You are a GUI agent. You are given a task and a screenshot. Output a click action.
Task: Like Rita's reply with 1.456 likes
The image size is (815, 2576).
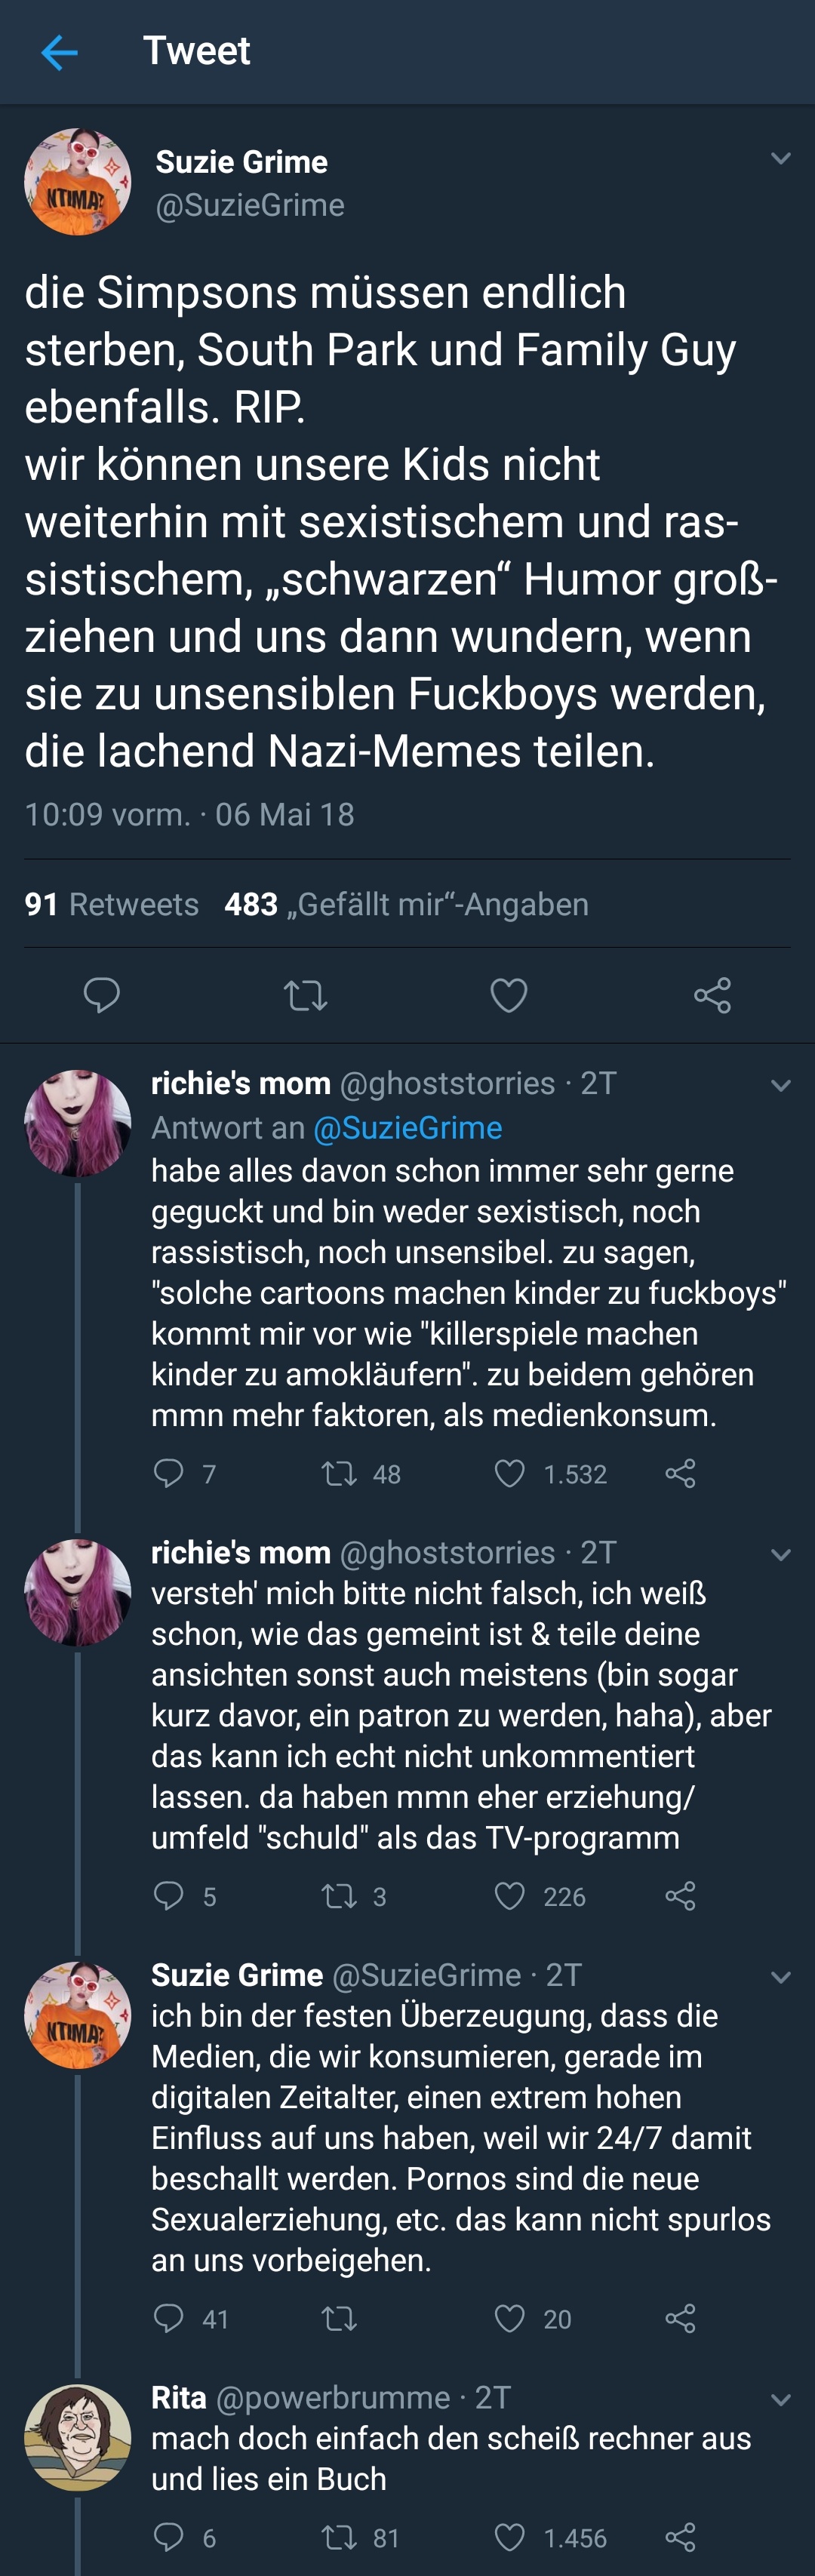click(x=510, y=2537)
